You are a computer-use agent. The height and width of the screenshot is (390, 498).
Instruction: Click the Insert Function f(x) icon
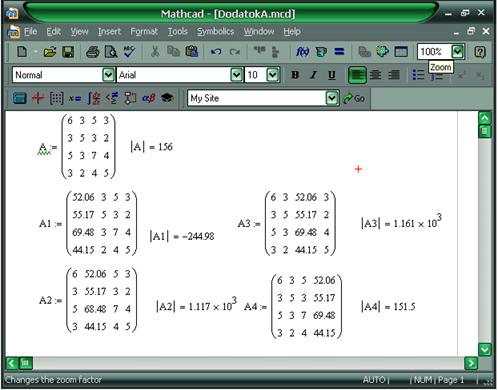302,52
